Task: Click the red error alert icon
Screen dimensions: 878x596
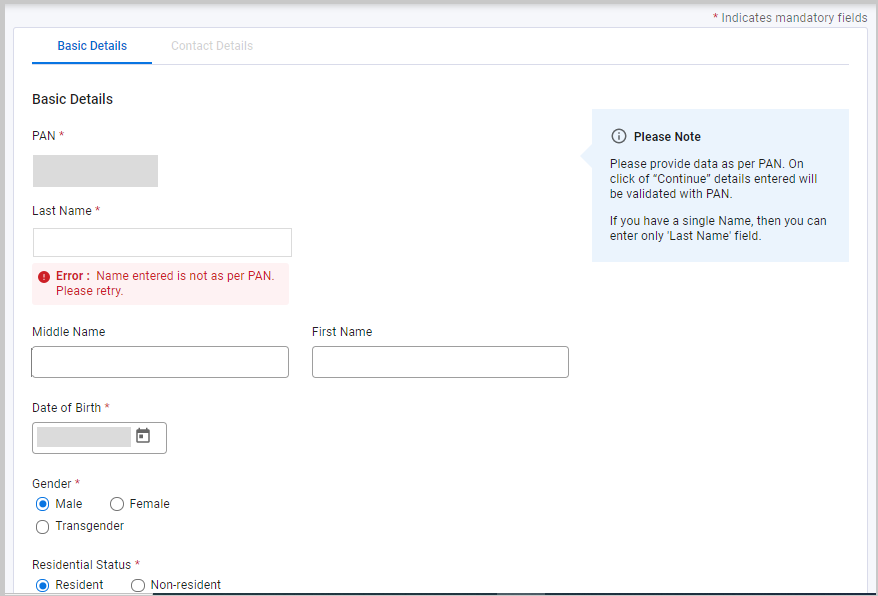Action: click(x=44, y=276)
